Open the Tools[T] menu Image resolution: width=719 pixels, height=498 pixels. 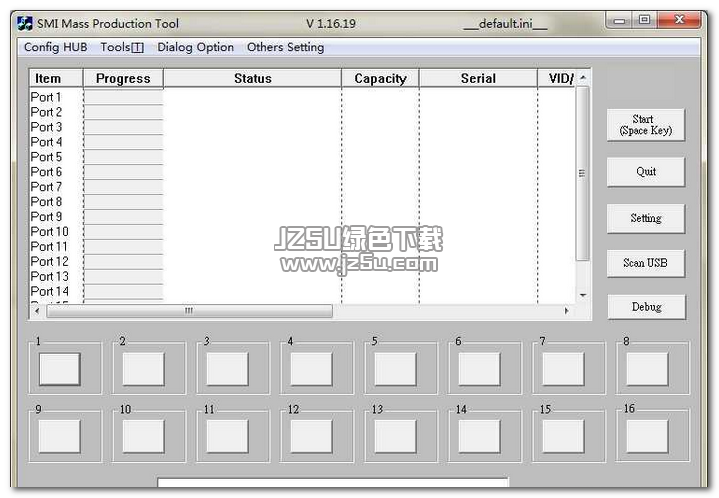pyautogui.click(x=122, y=47)
